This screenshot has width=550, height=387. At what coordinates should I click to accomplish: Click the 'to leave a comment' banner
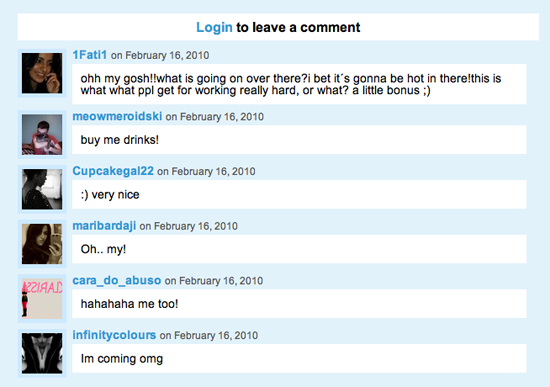click(278, 27)
